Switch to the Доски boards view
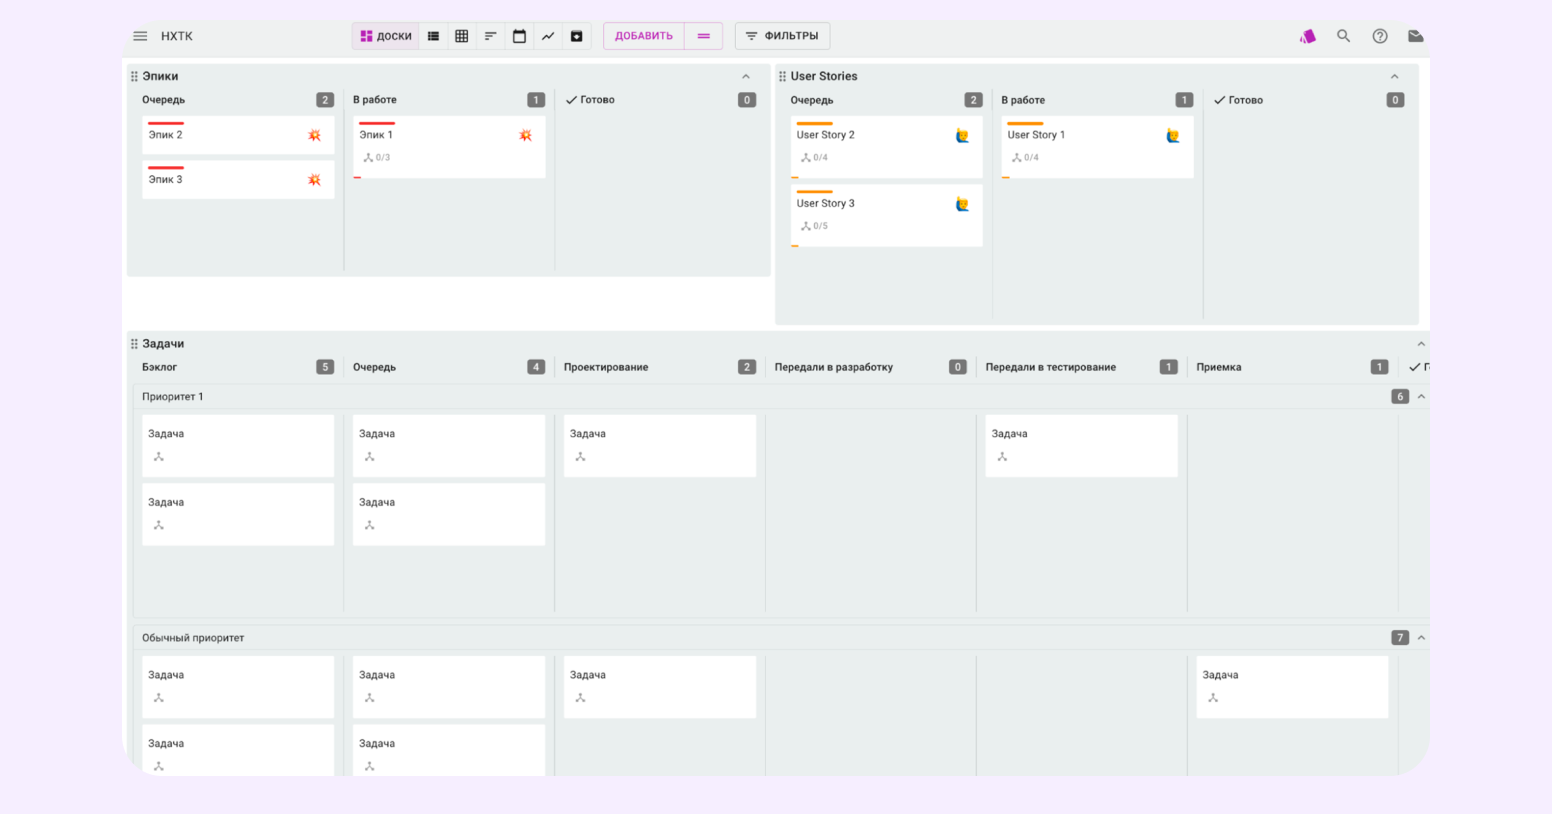1552x814 pixels. 386,36
